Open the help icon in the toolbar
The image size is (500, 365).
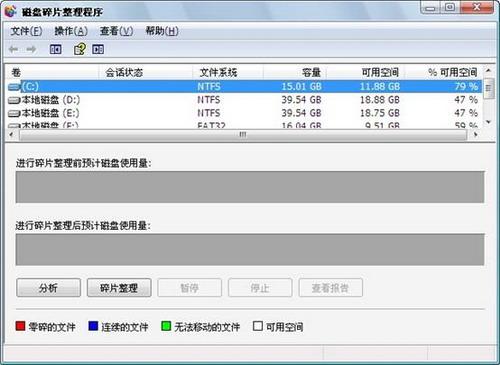click(x=79, y=49)
